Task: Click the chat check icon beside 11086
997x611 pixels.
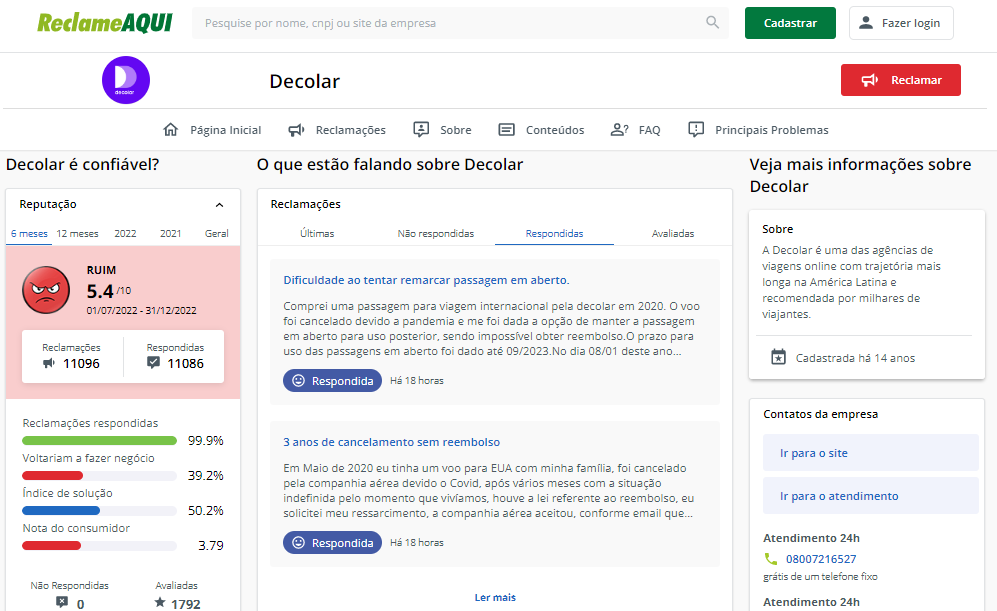Action: pyautogui.click(x=153, y=362)
